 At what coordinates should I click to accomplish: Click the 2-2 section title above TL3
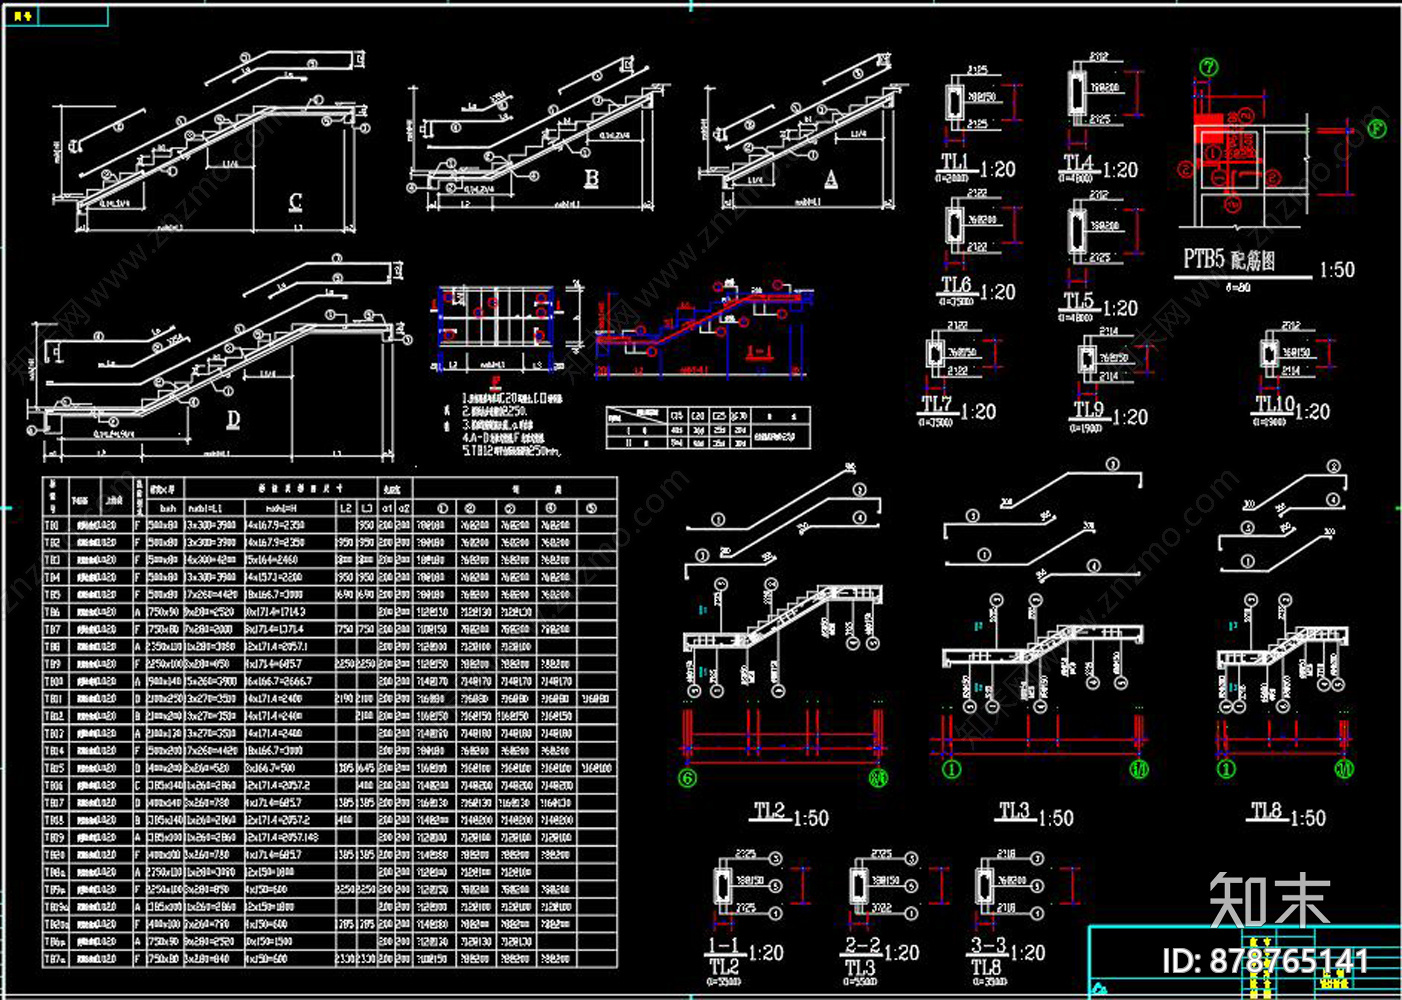tap(862, 945)
